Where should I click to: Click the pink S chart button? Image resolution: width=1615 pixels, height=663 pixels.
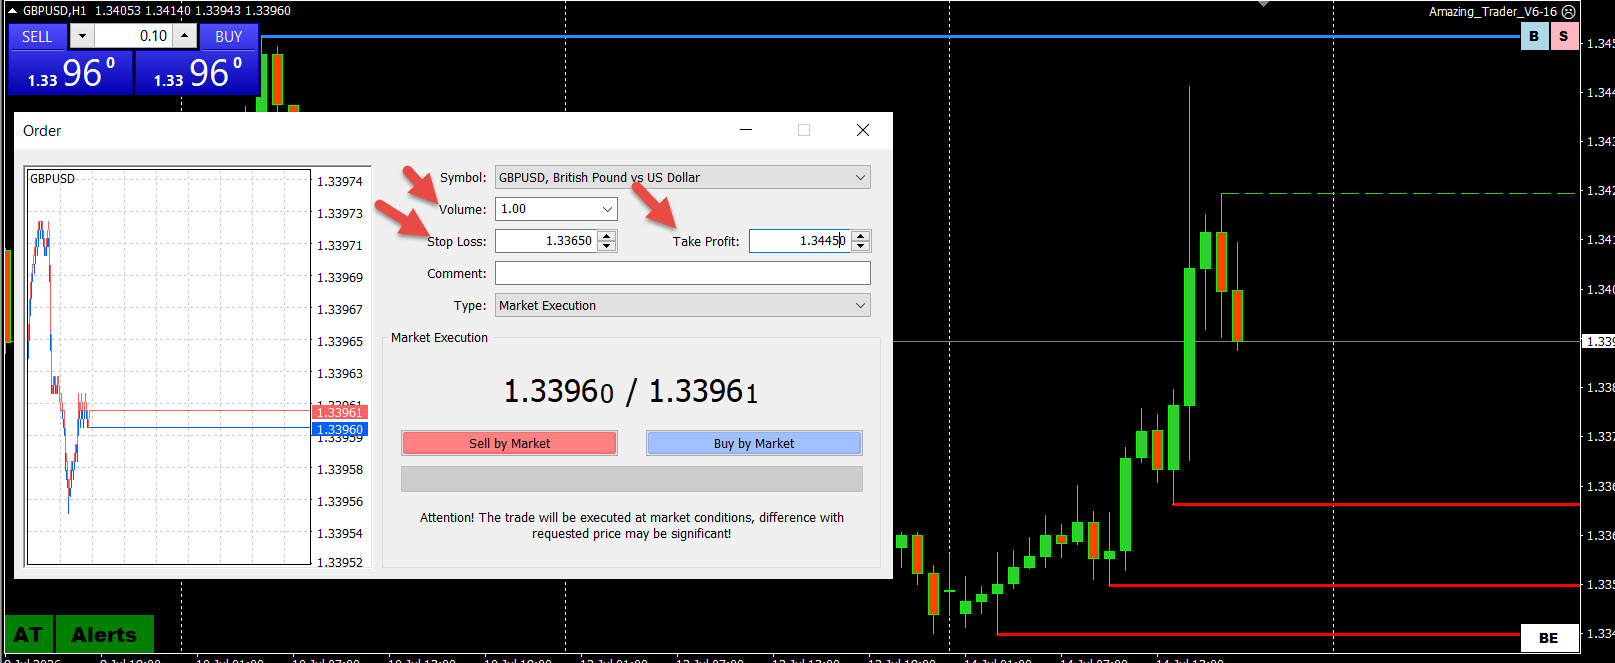[1564, 36]
